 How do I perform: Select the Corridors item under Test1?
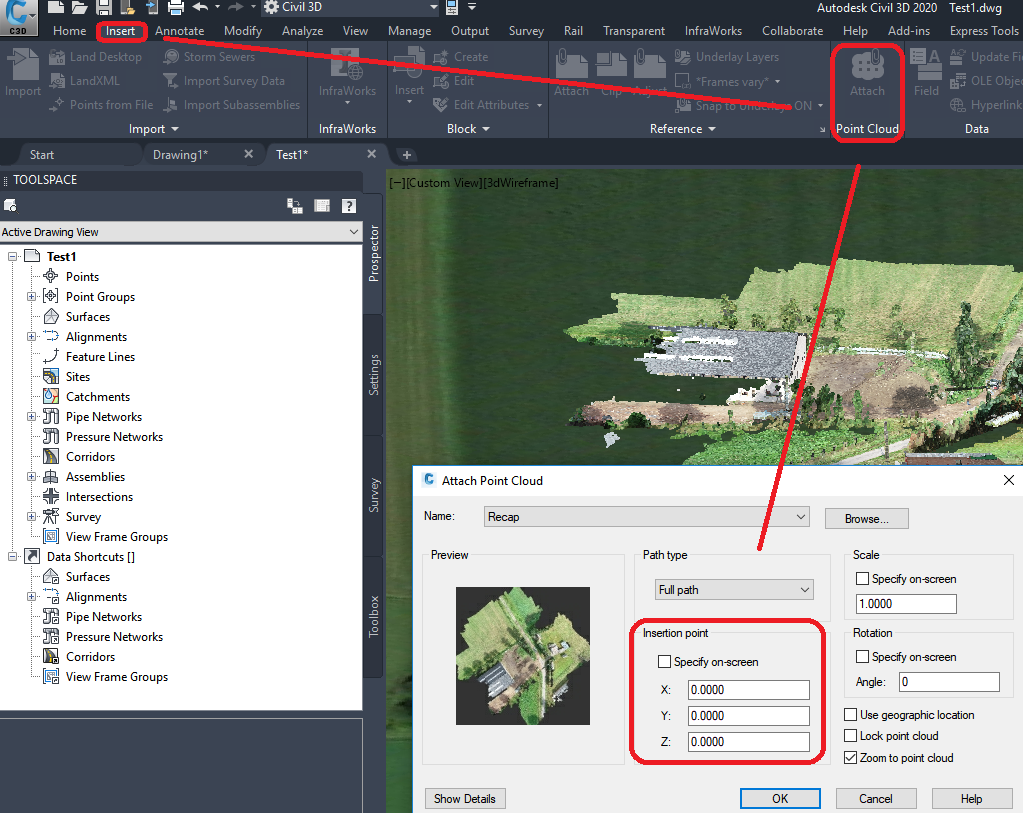(90, 457)
